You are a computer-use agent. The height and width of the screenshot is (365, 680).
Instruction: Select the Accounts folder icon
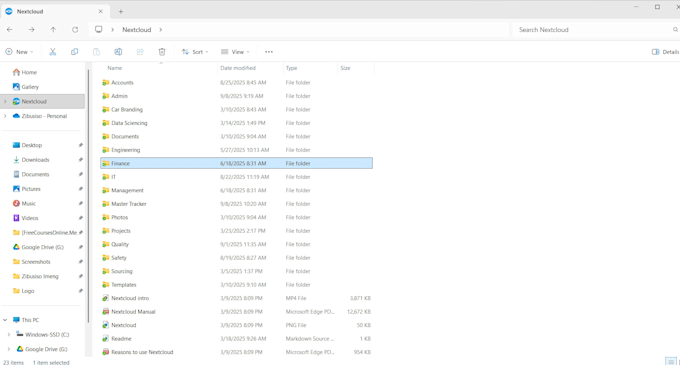(105, 82)
